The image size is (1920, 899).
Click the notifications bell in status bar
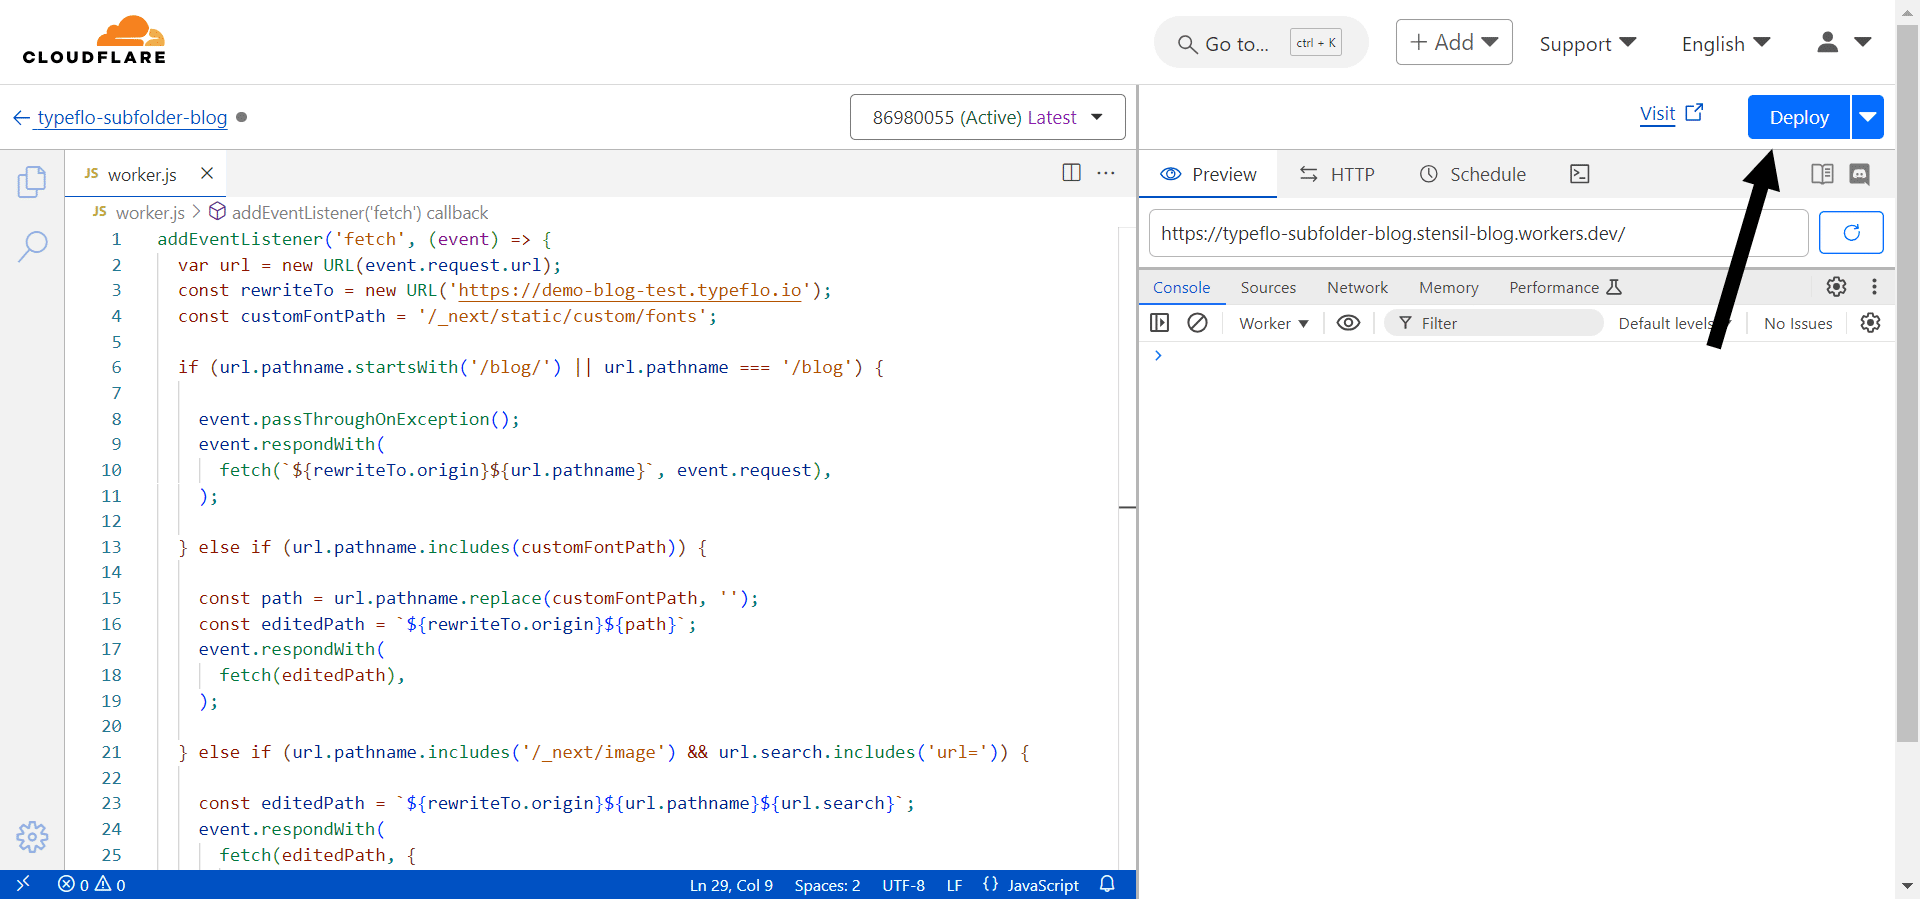click(x=1107, y=884)
